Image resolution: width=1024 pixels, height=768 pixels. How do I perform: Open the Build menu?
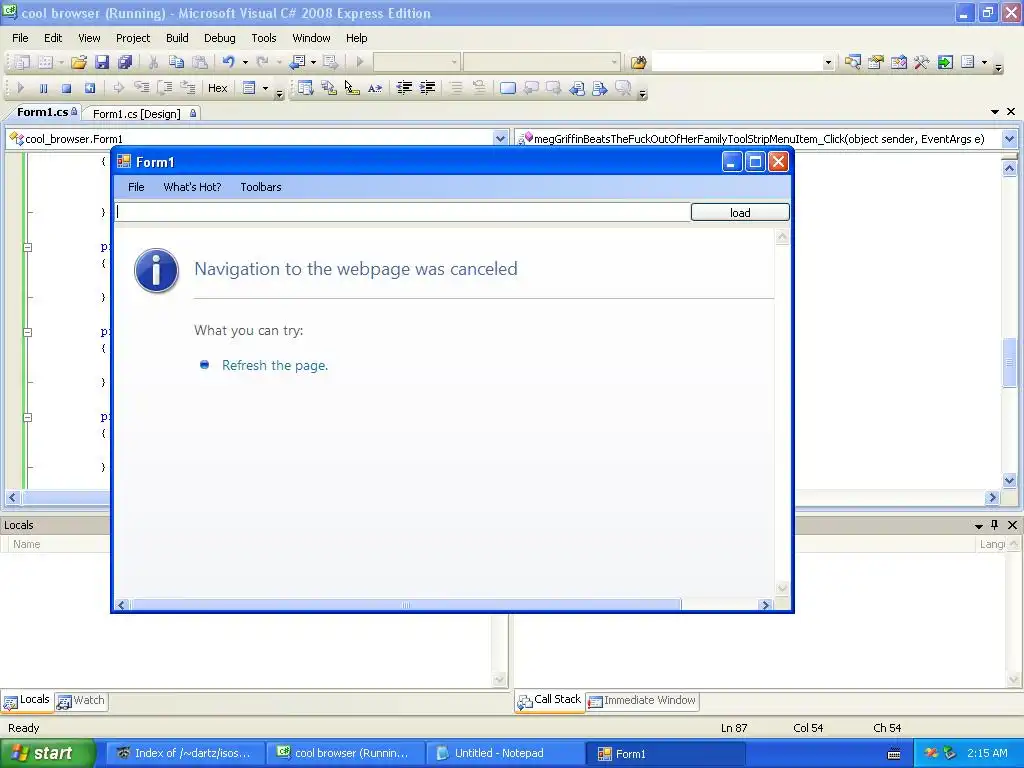coord(177,38)
